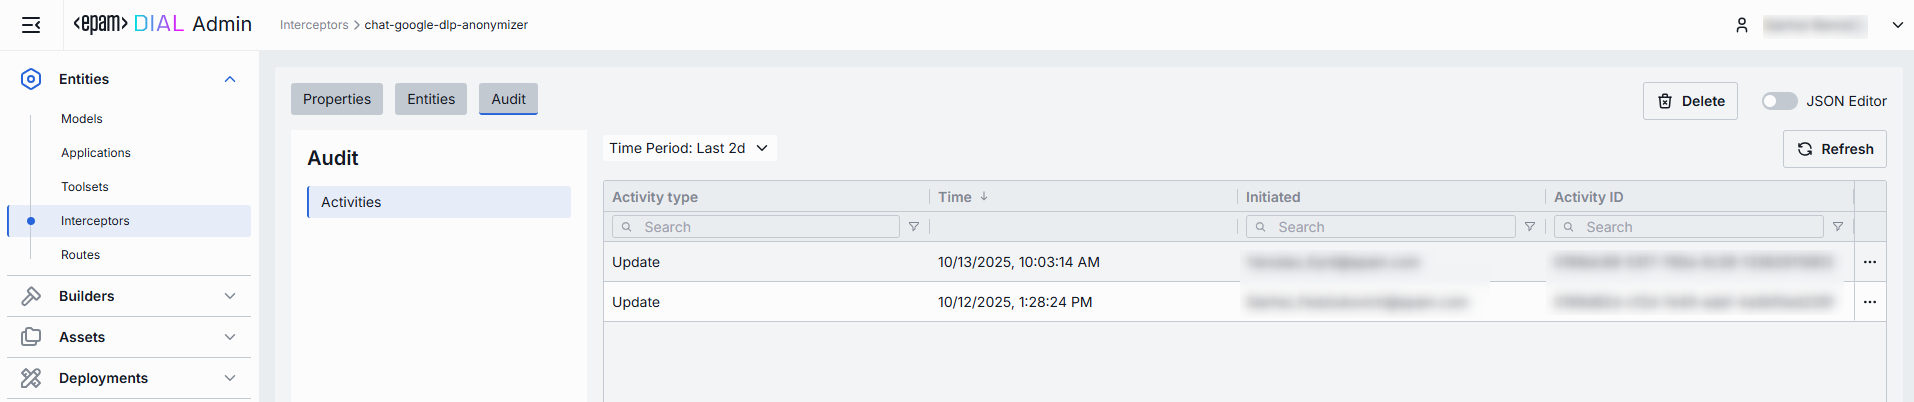1914x402 pixels.
Task: Expand the Deployments section
Action: (x=229, y=378)
